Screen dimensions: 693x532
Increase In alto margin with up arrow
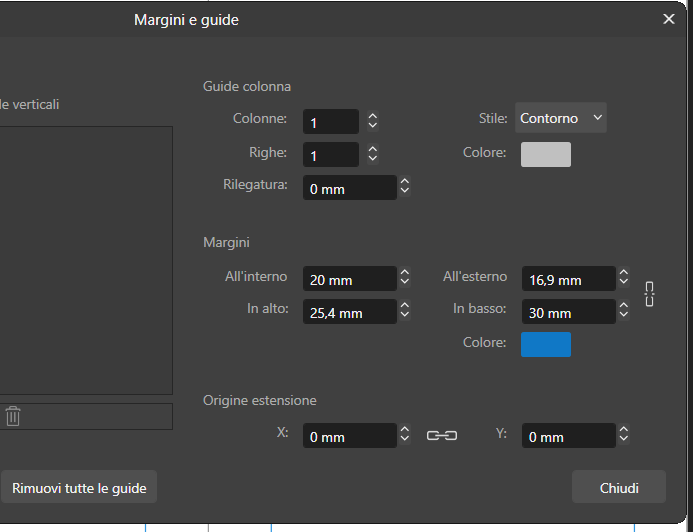pos(404,306)
